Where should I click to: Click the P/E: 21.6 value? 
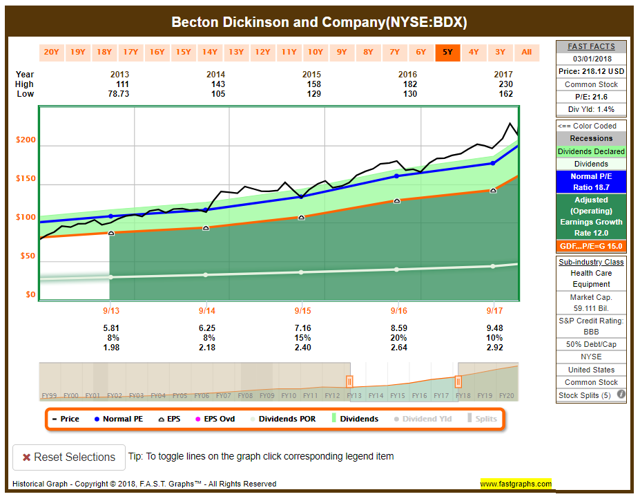(x=591, y=97)
